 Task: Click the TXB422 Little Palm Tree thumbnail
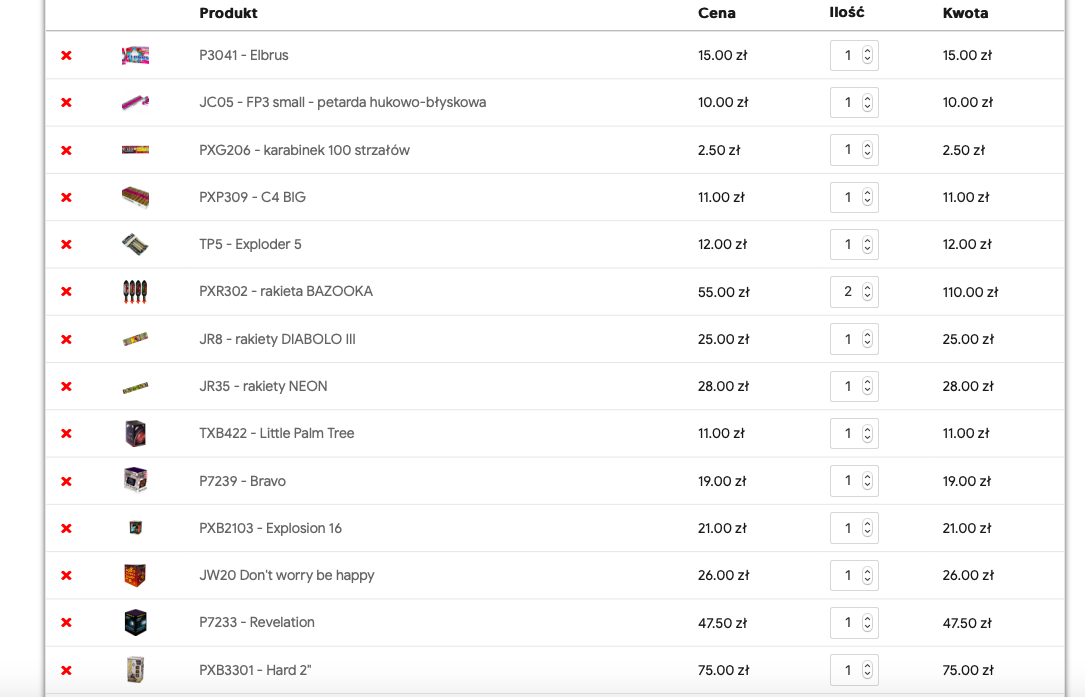coord(135,434)
